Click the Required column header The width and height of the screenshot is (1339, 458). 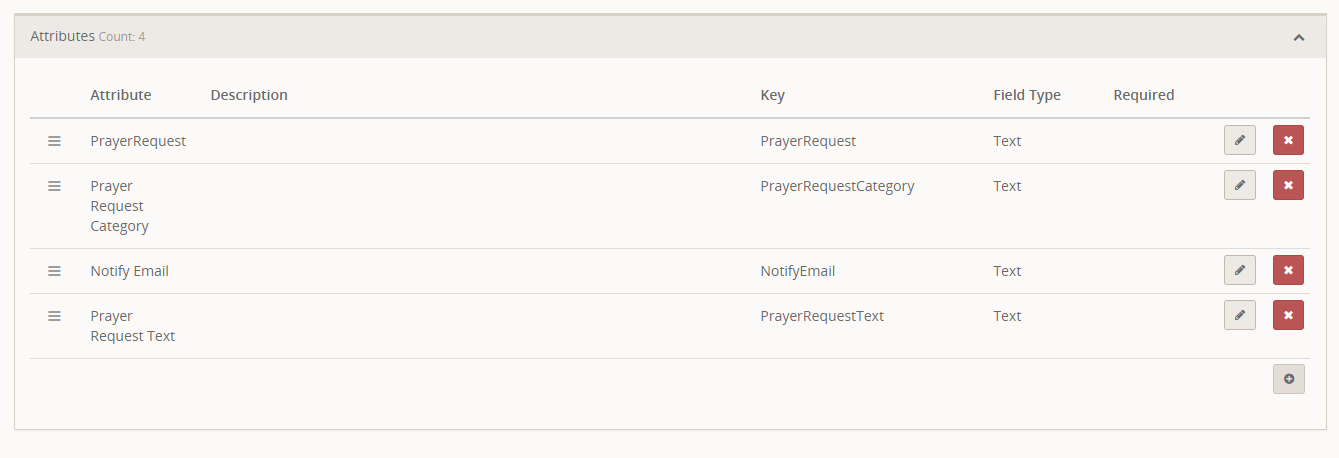[1143, 95]
